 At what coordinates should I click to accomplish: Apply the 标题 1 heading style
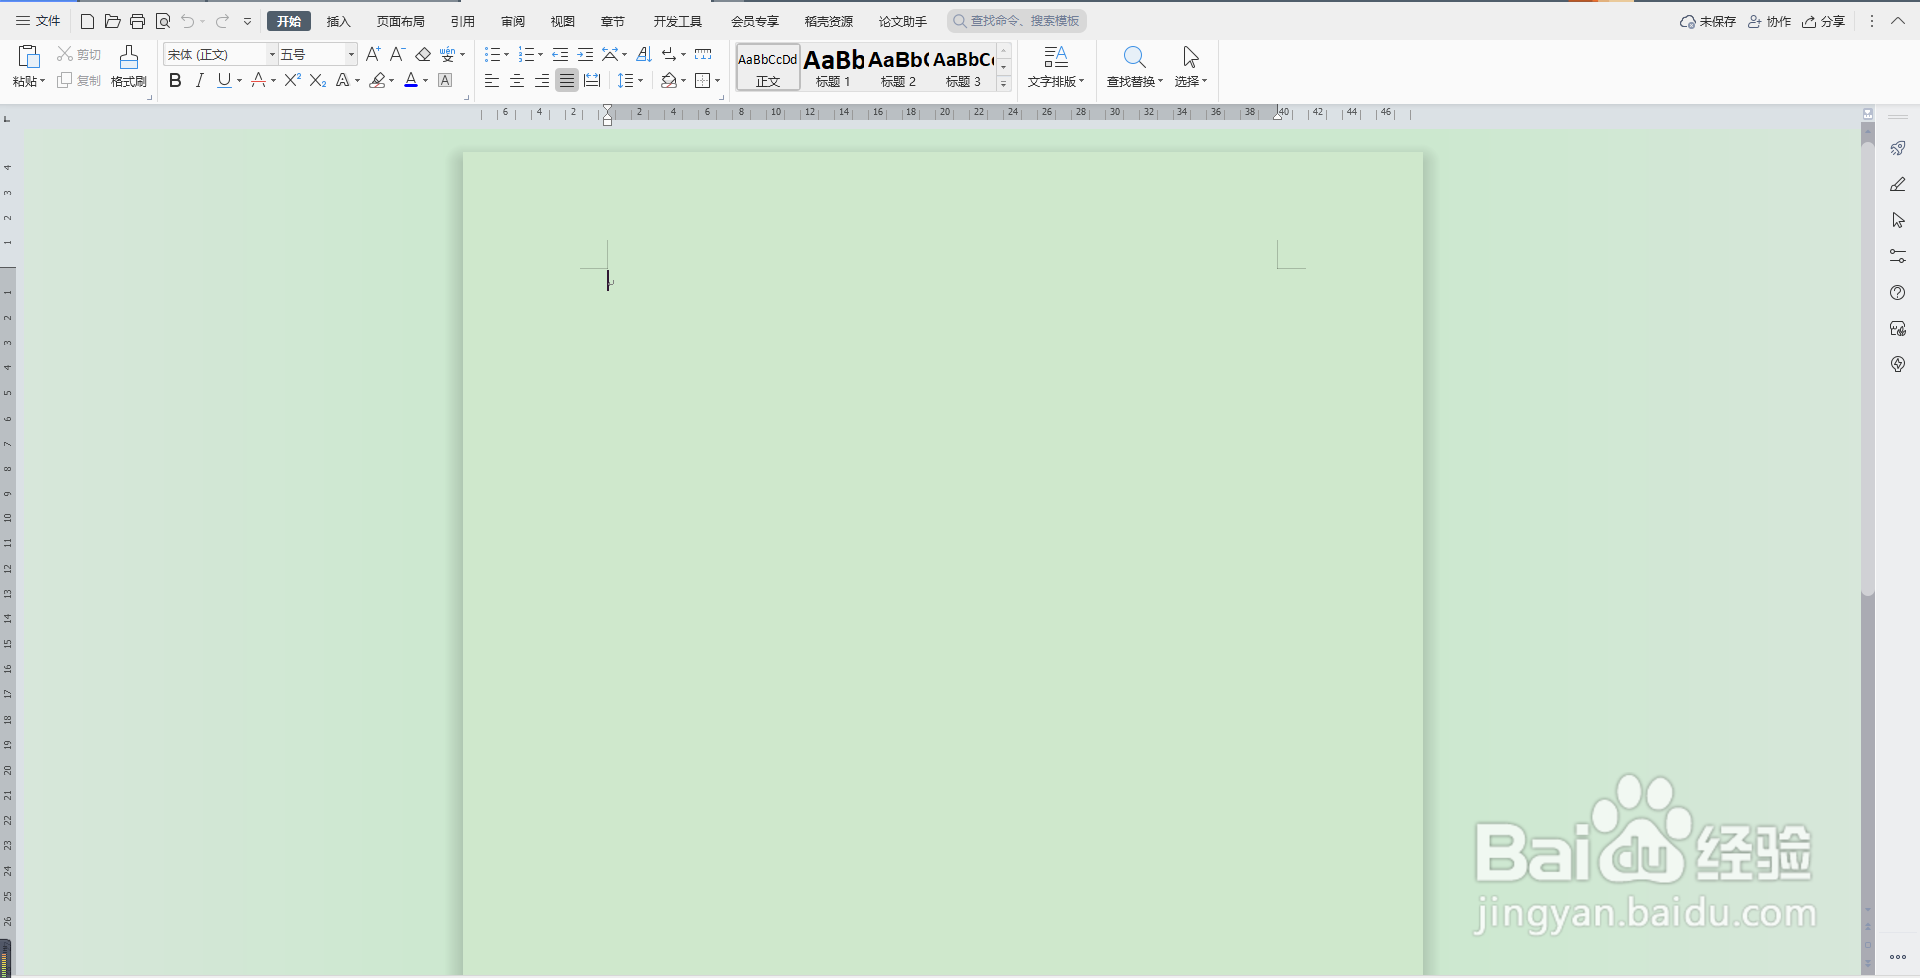[833, 67]
